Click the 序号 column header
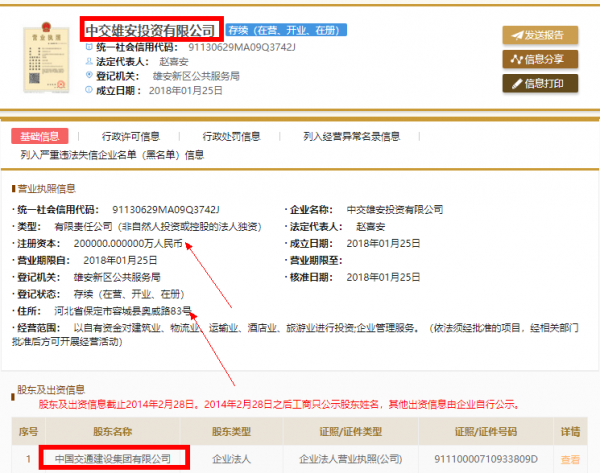Image resolution: width=600 pixels, height=473 pixels. (28, 432)
